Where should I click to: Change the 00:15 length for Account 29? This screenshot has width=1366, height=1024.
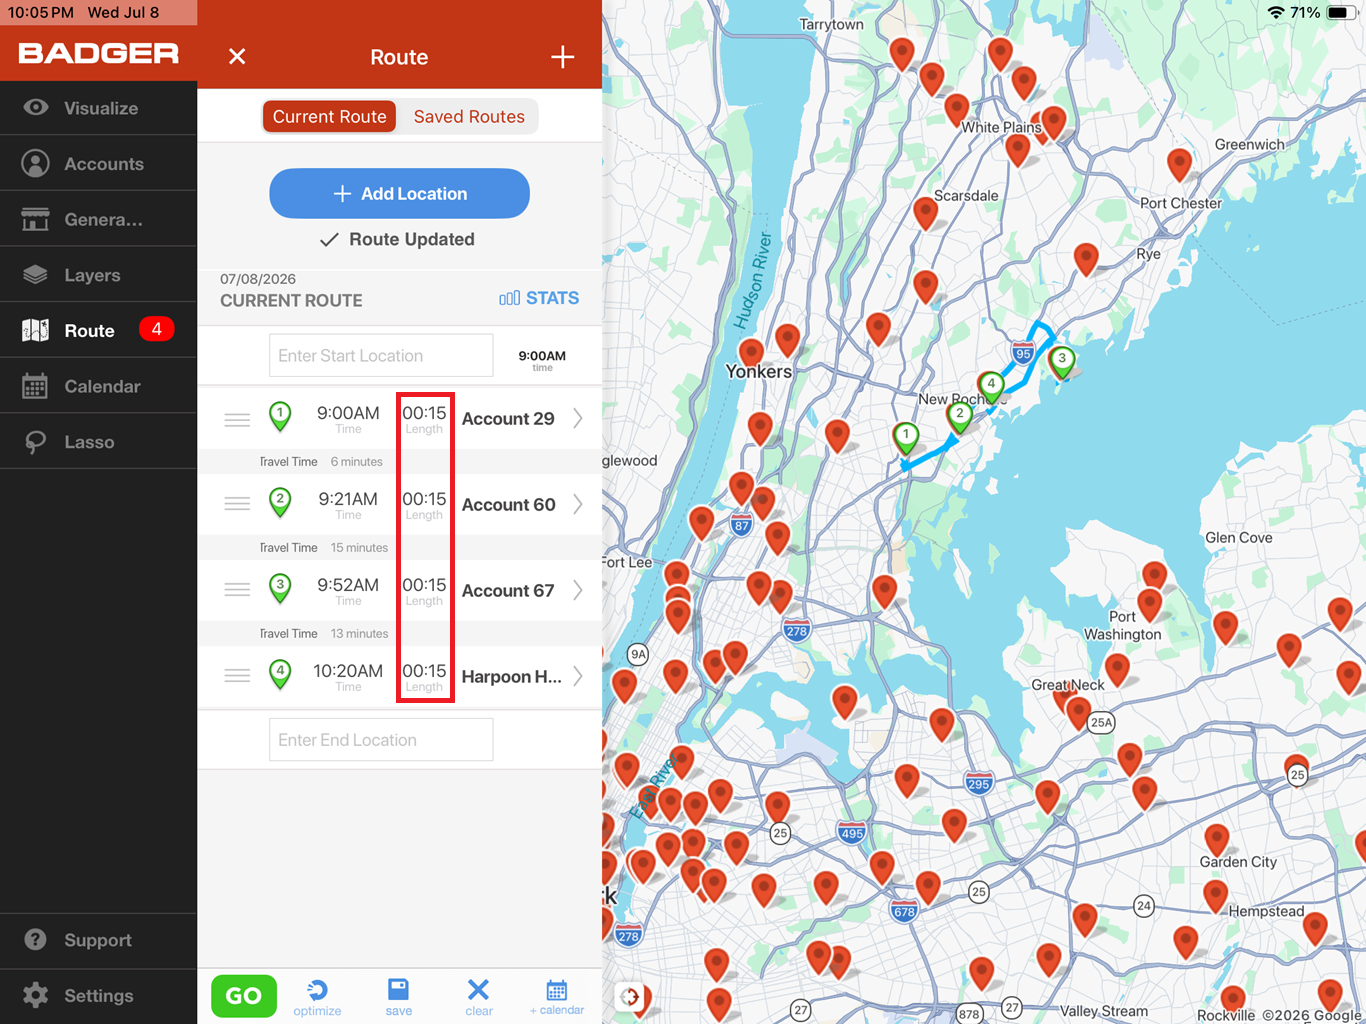coord(424,418)
